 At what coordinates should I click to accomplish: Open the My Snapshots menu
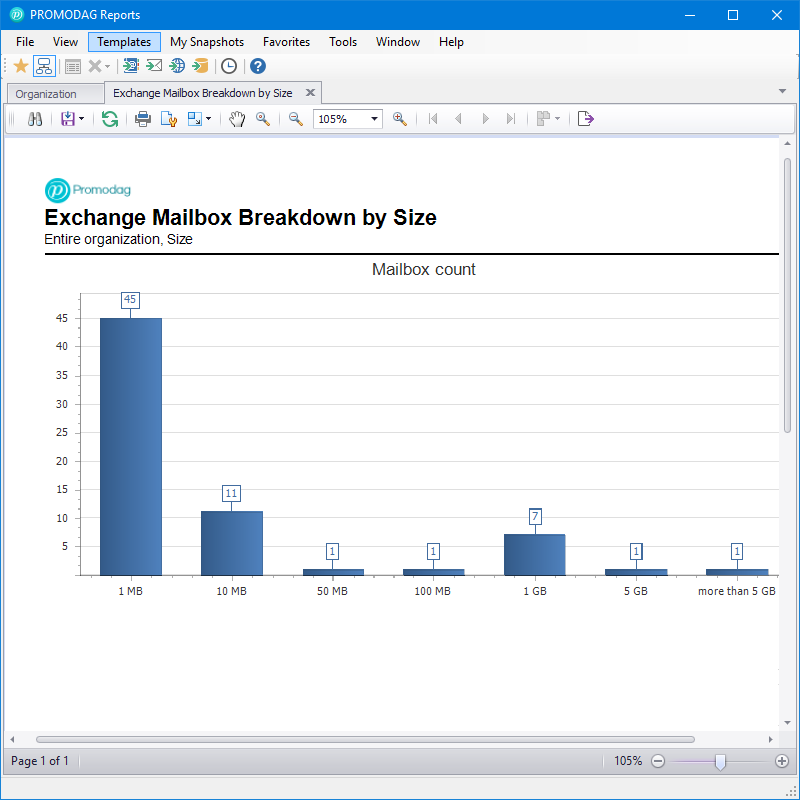click(207, 42)
